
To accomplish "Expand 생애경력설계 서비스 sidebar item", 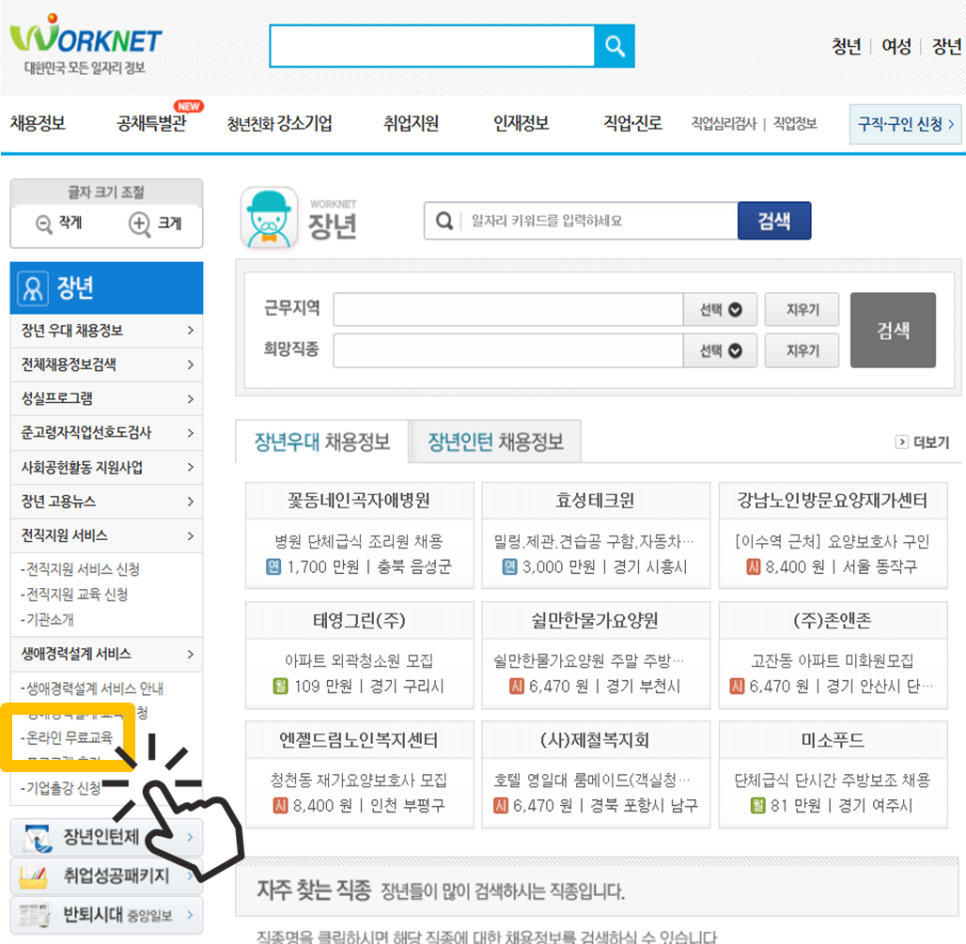I will [107, 654].
